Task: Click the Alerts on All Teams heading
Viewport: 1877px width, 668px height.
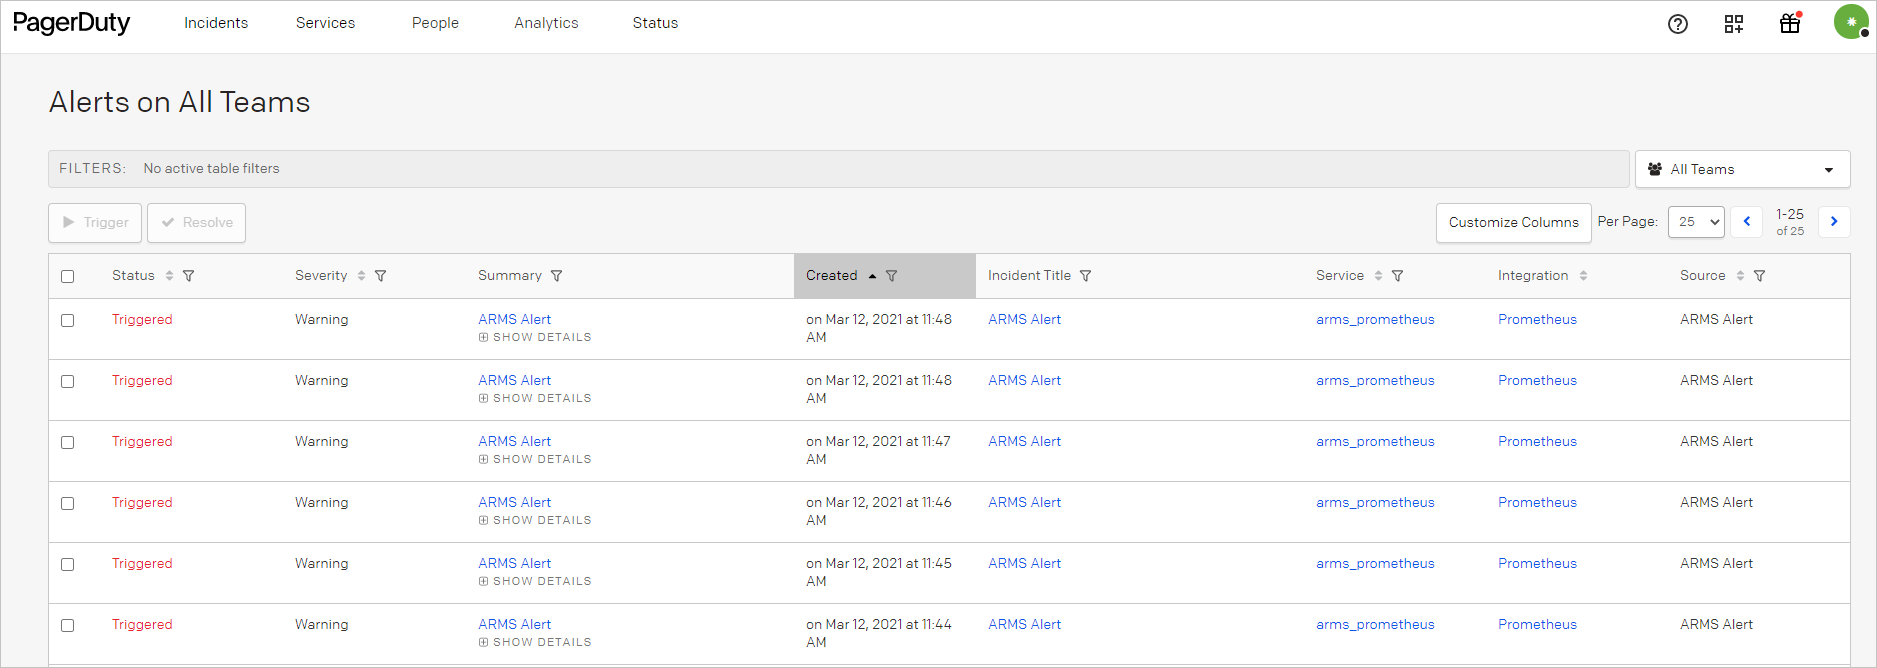Action: coord(180,102)
